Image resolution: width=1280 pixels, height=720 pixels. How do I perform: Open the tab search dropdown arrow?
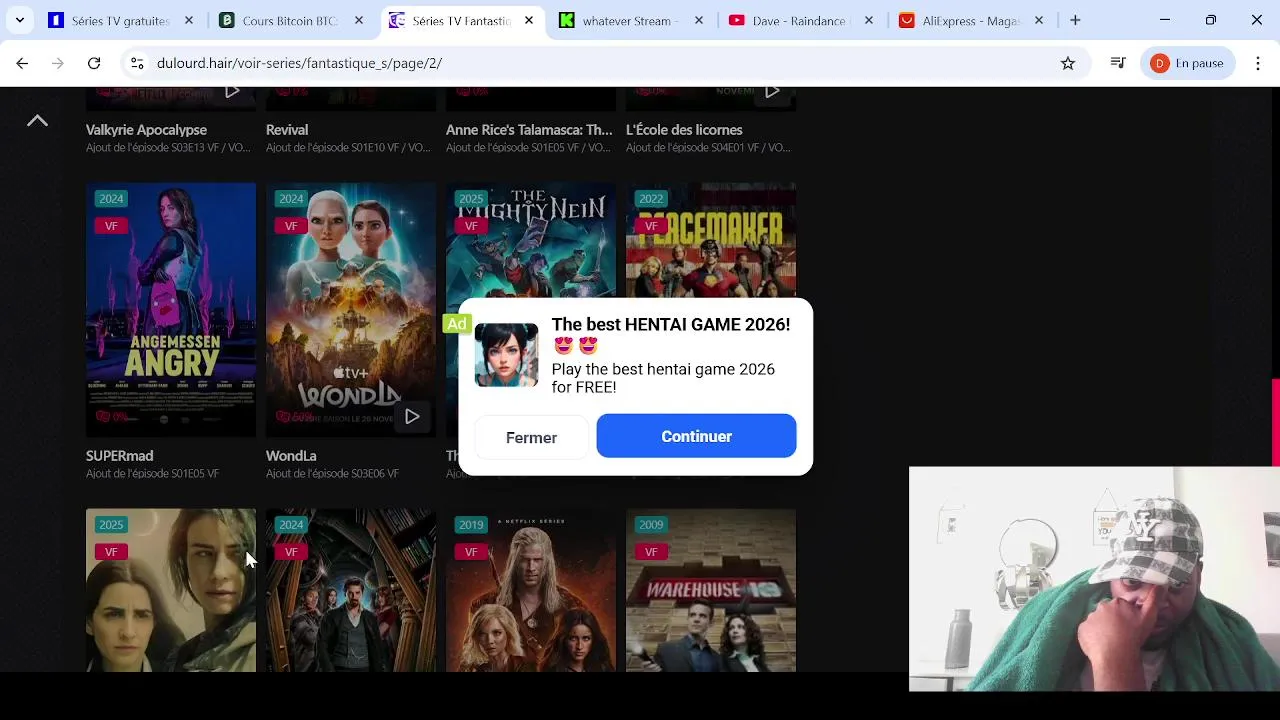19,20
